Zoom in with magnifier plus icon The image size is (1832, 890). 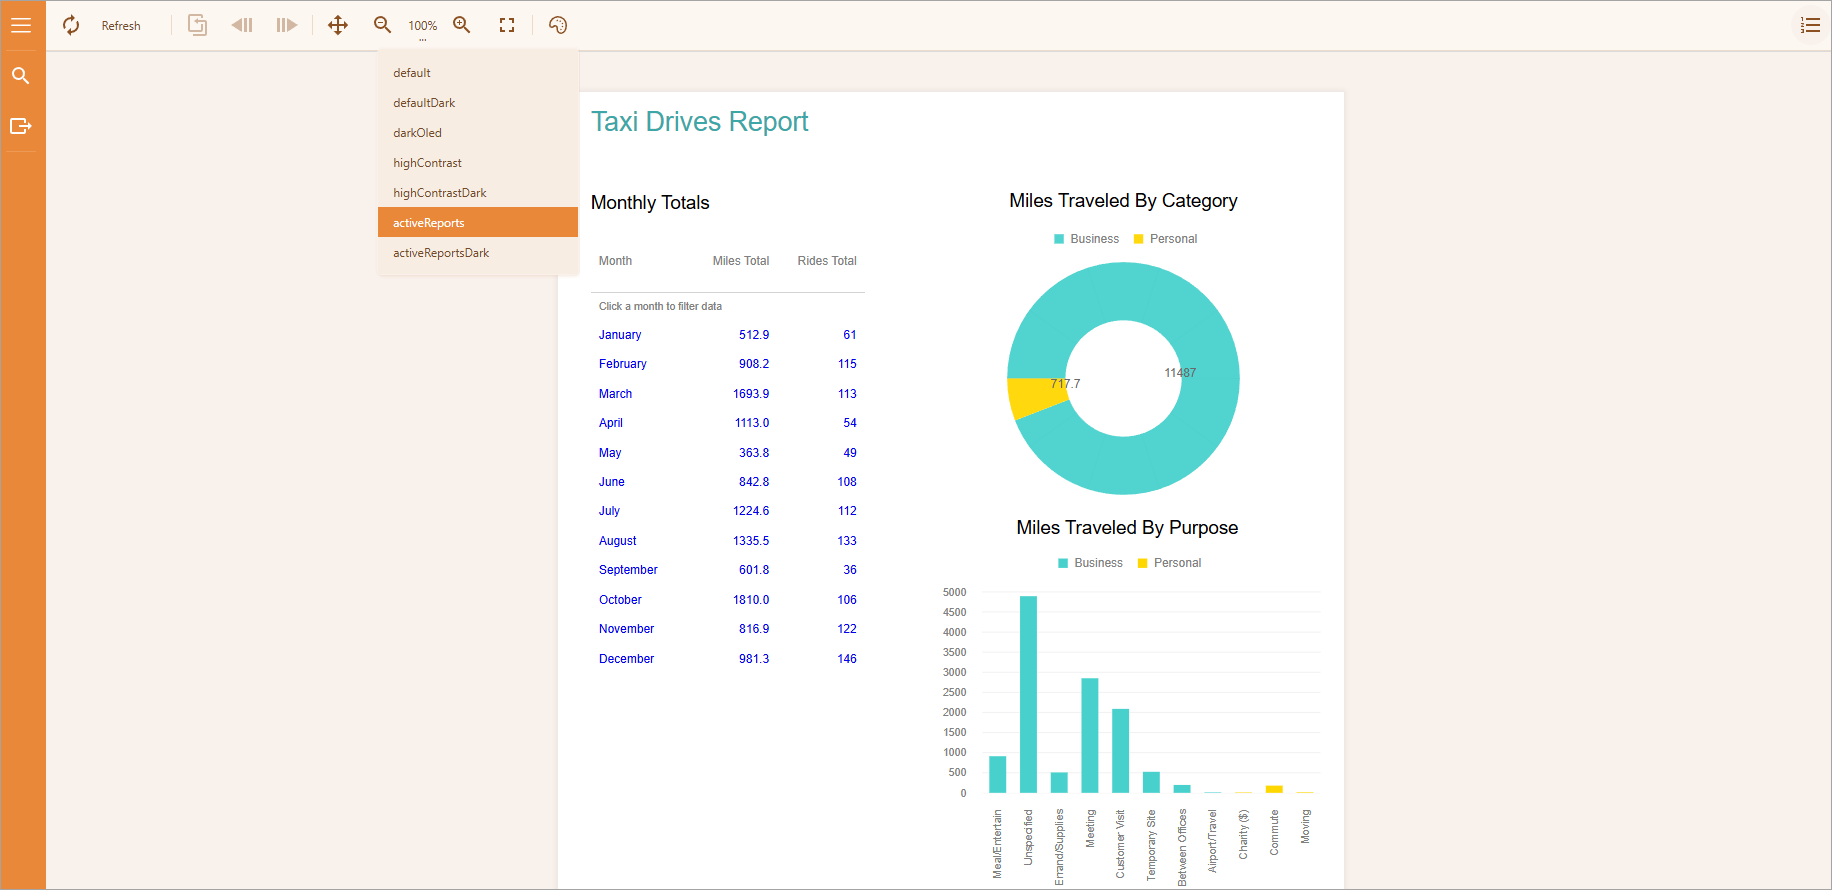(x=461, y=25)
